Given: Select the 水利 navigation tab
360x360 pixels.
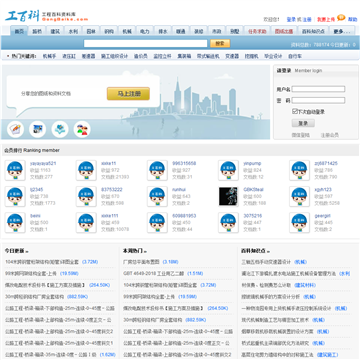Looking at the screenshot, I should click(73, 31).
